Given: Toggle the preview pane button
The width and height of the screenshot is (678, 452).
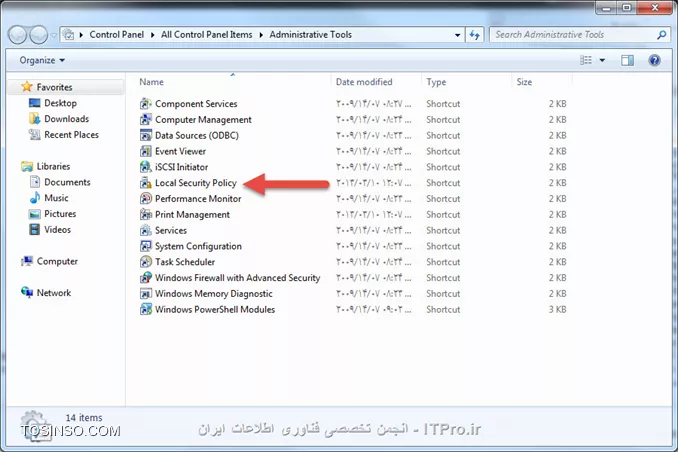Looking at the screenshot, I should pyautogui.click(x=627, y=60).
